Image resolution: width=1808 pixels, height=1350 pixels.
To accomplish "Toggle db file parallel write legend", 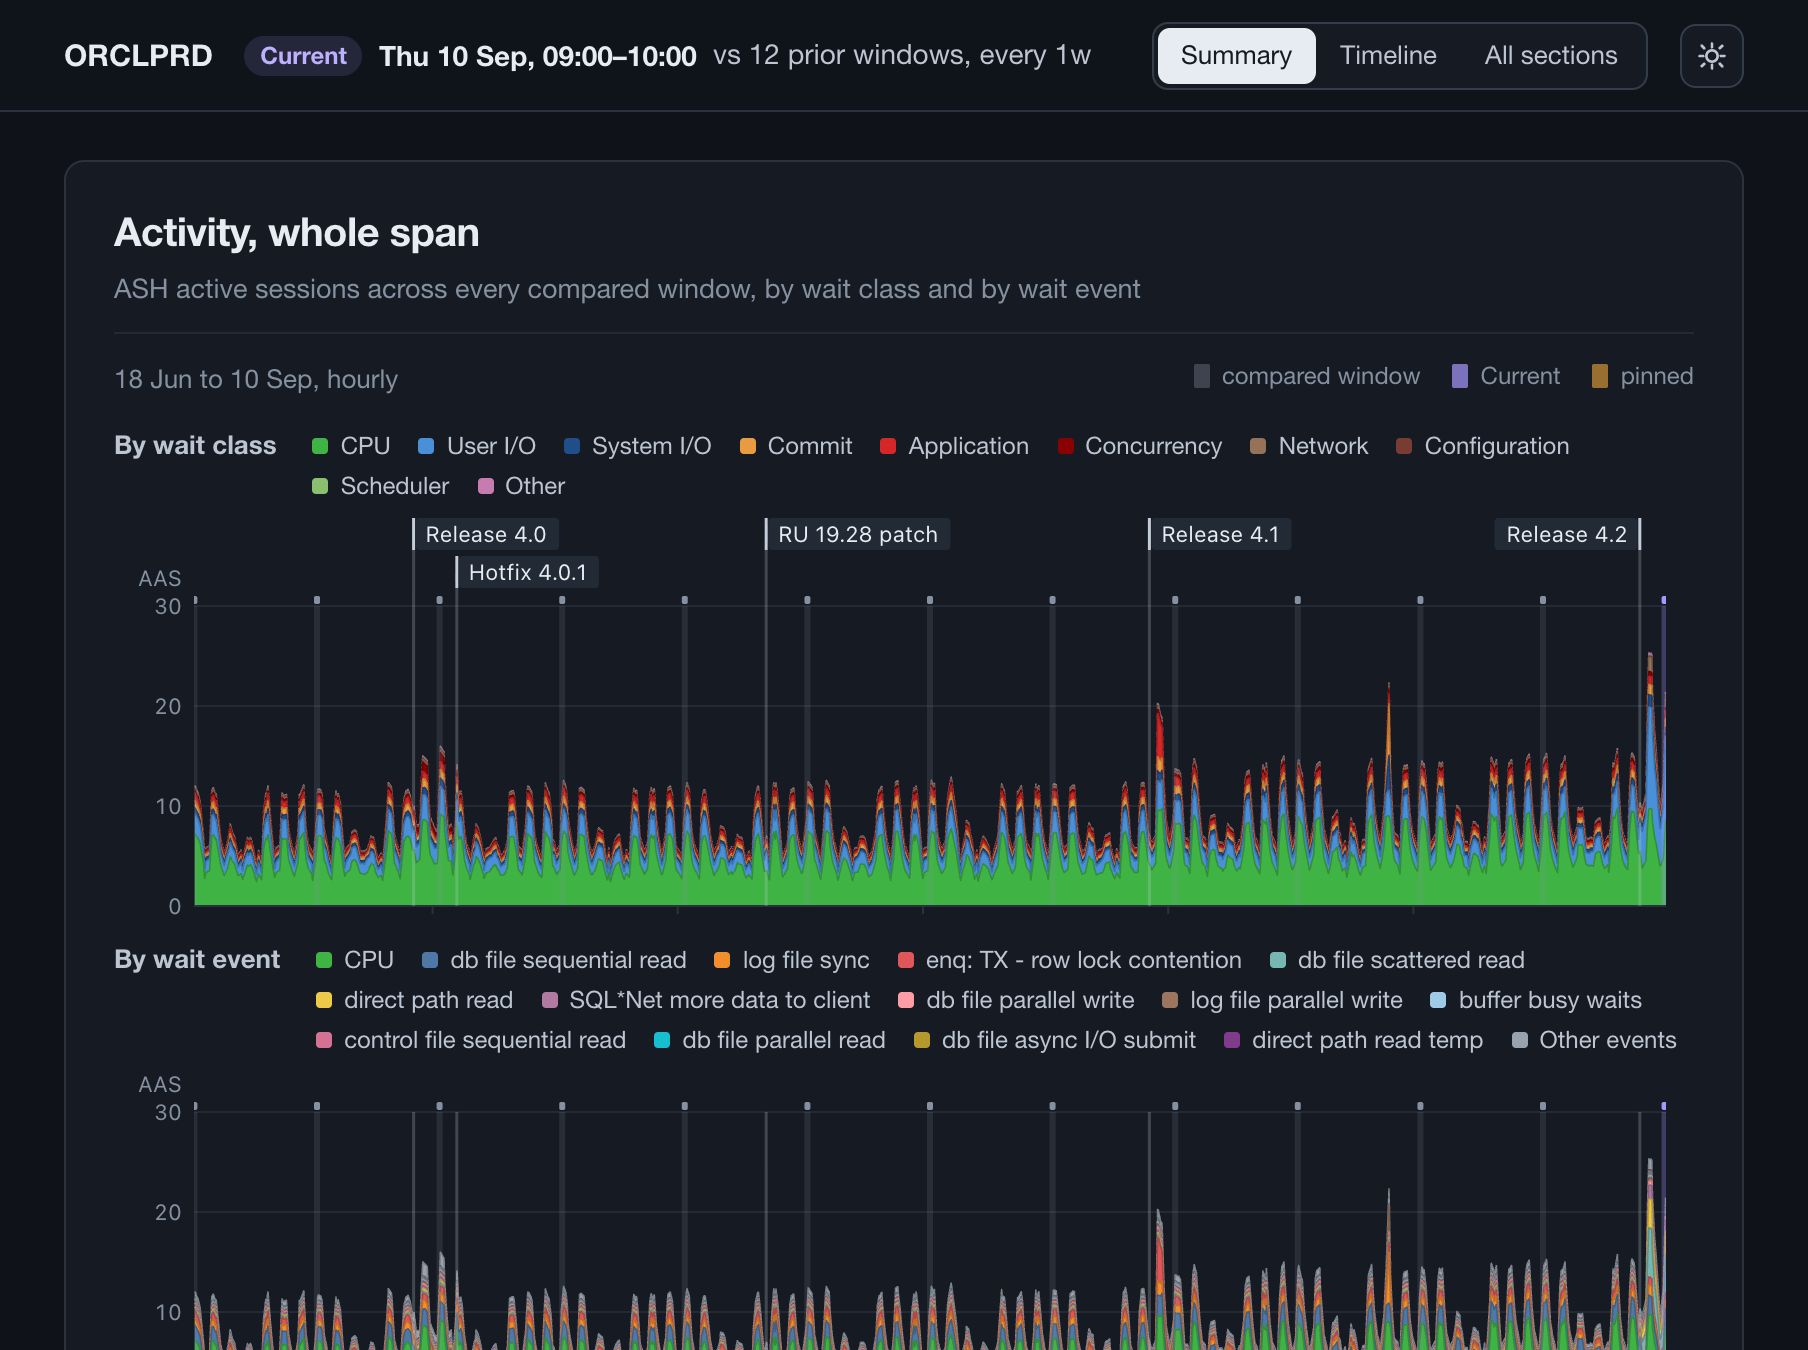I will (1016, 1000).
